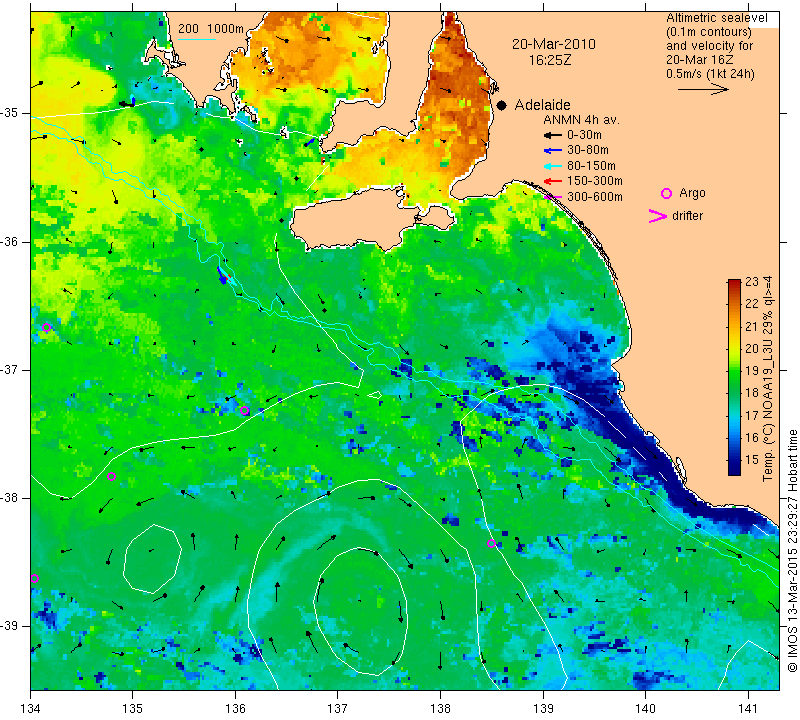Click the black 0-30m arrow legend symbol
800x720 pixels.
pos(553,135)
